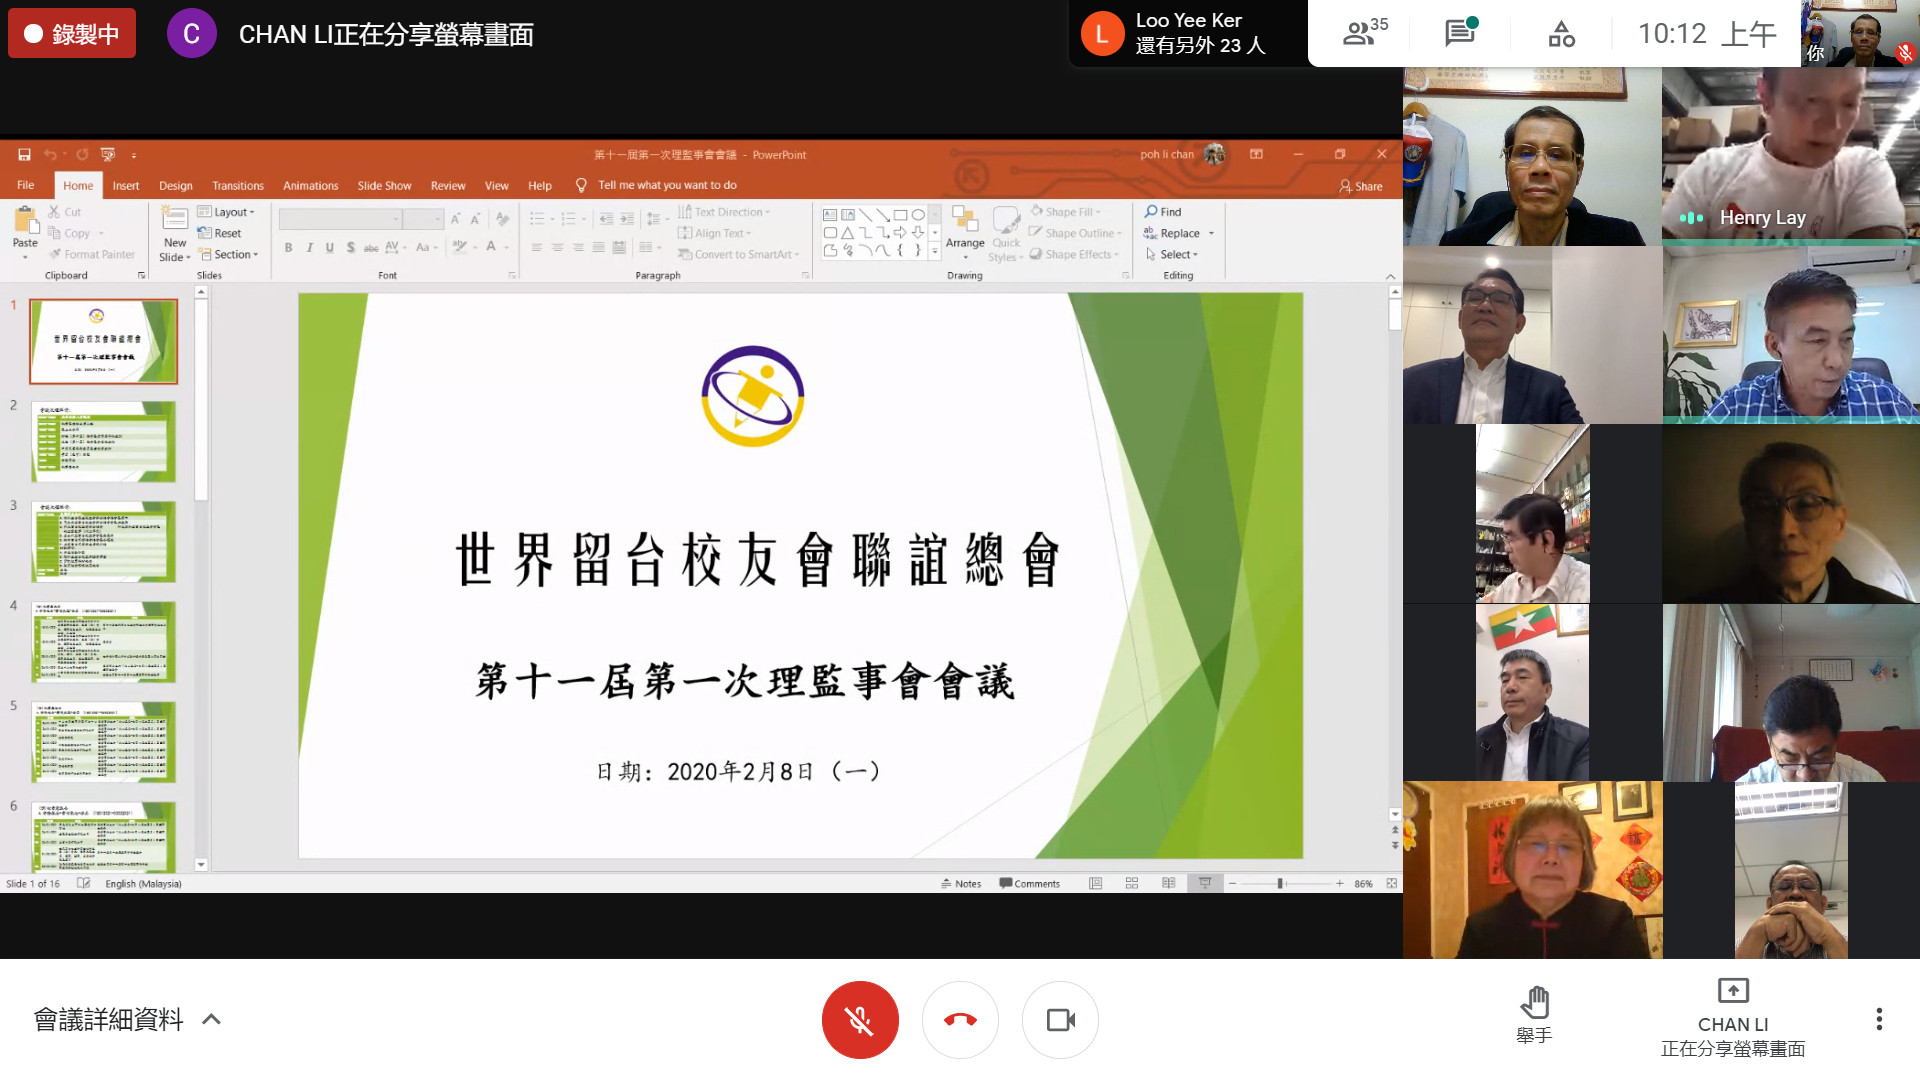Select slide 3 thumbnail
The height and width of the screenshot is (1080, 1920).
tap(104, 542)
